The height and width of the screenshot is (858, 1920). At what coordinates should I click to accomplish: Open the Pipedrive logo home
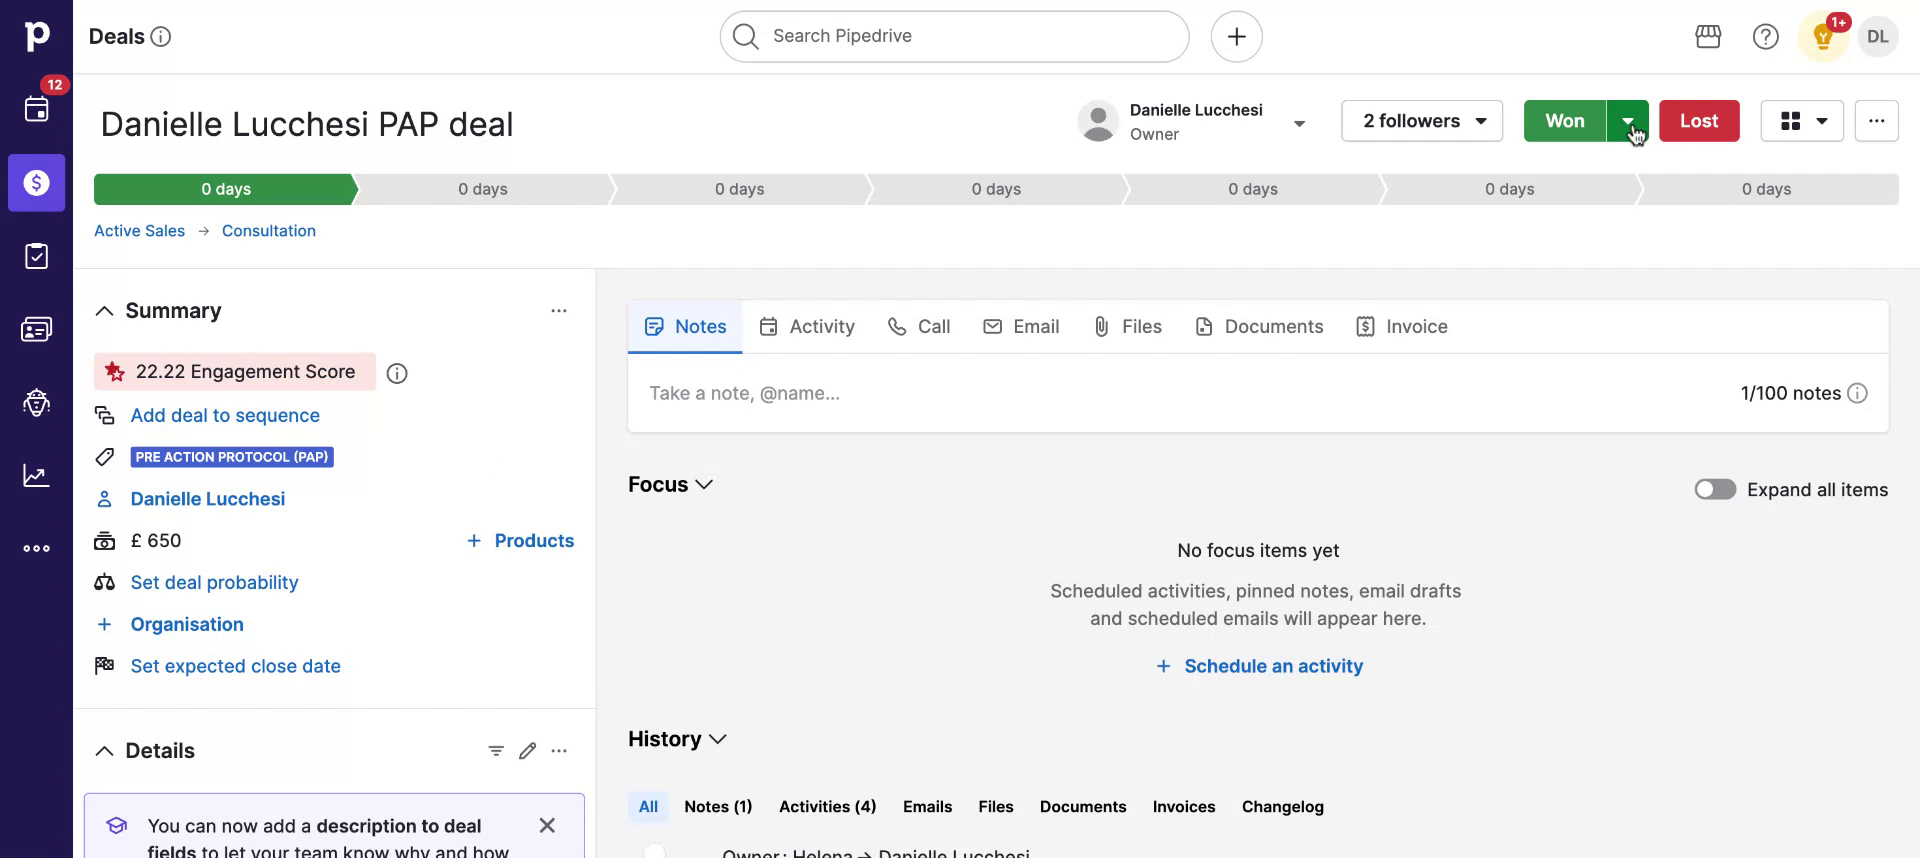36,36
